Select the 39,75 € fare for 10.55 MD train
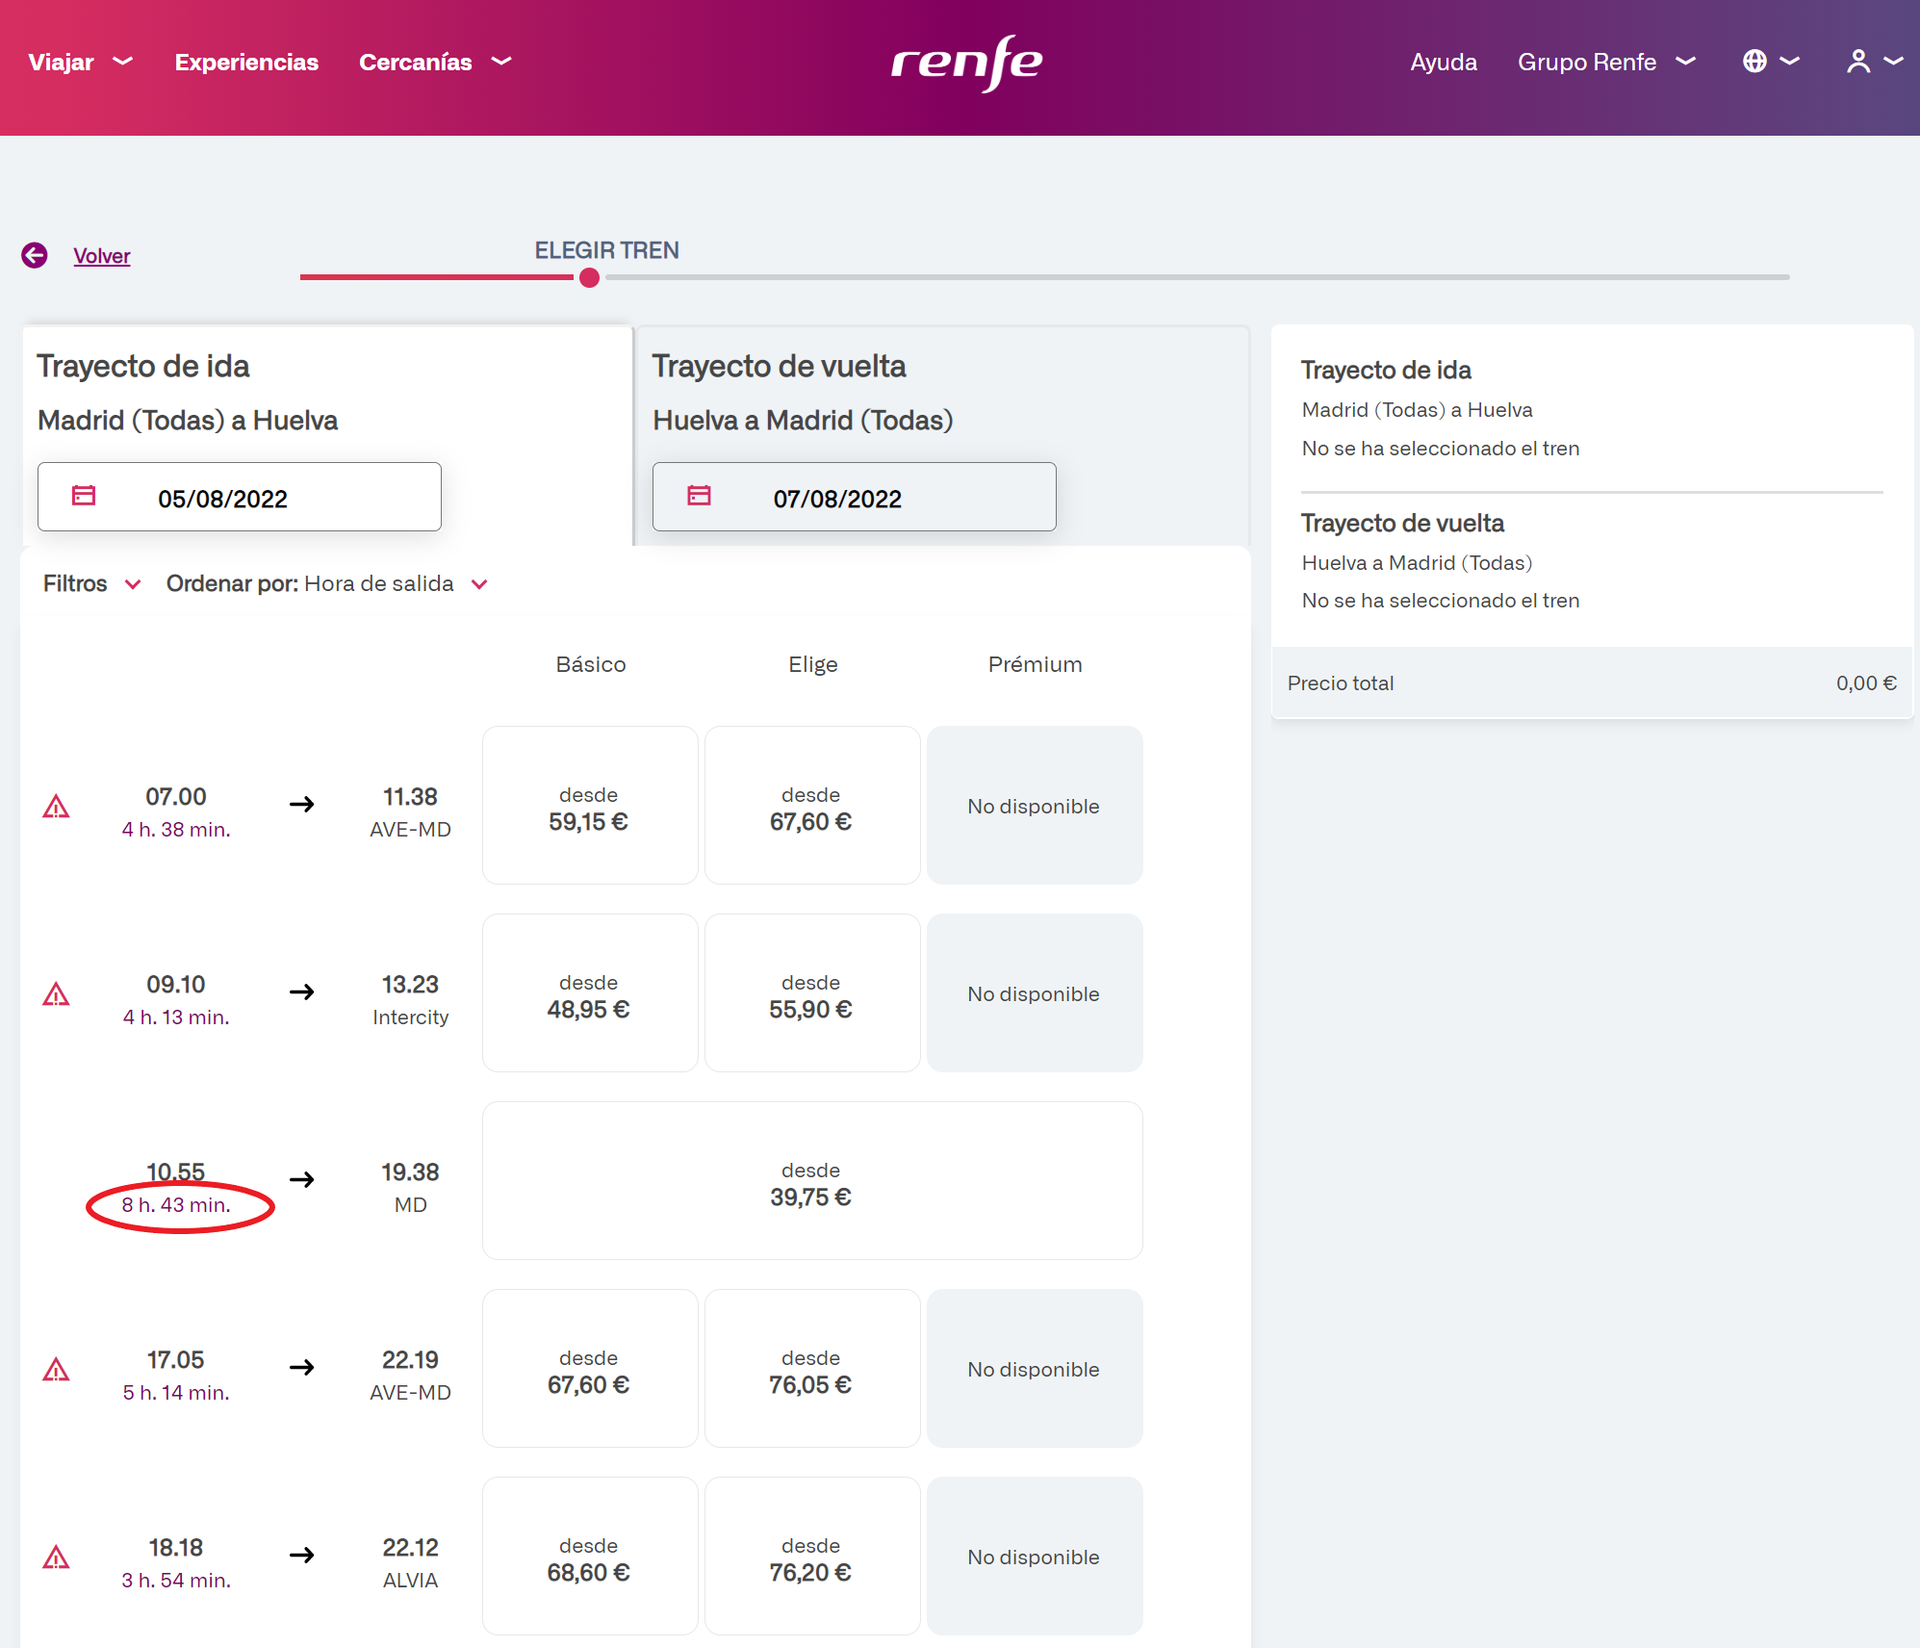 812,1181
